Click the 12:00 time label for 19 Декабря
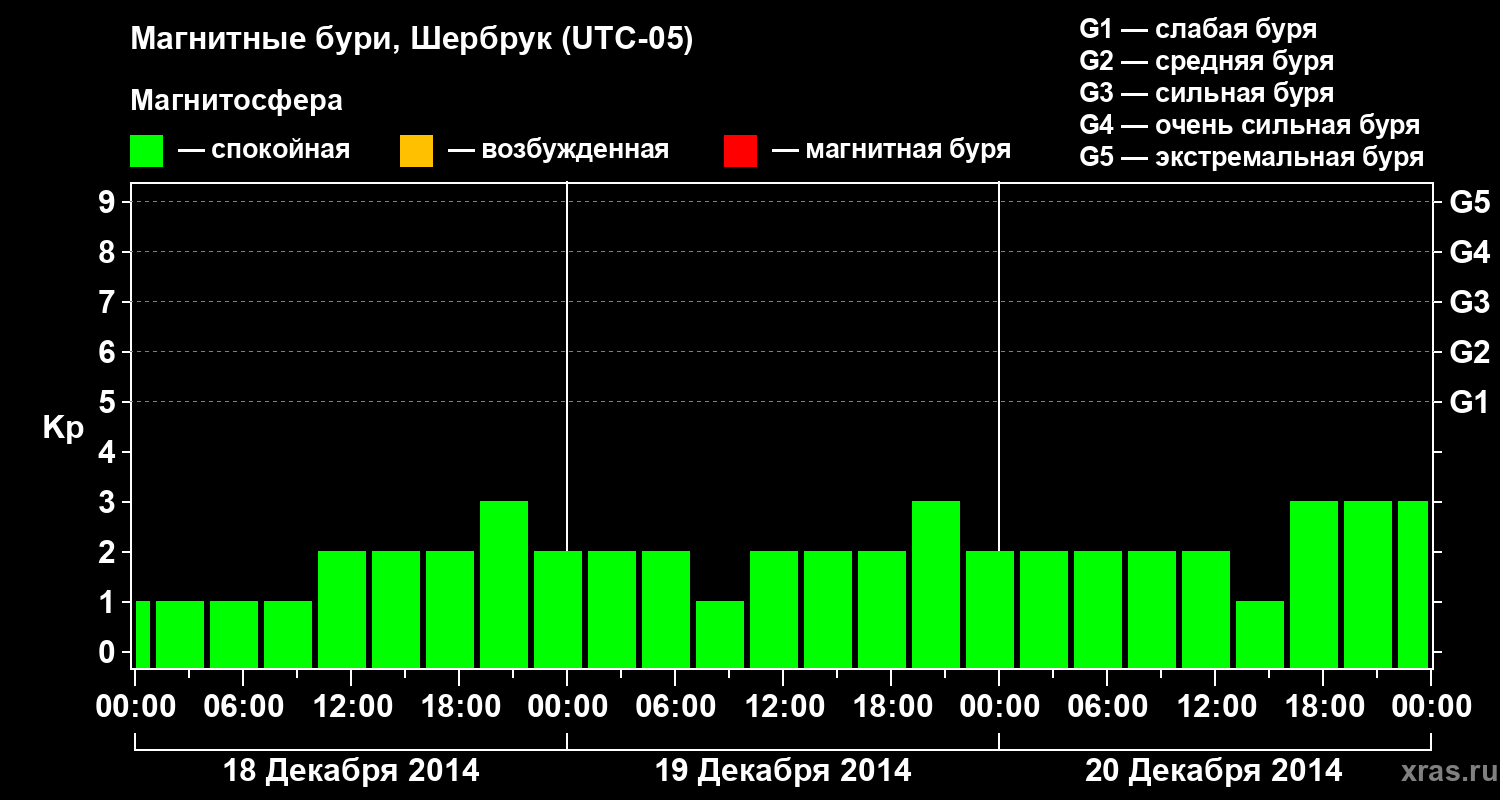The image size is (1500, 800). coord(783,707)
